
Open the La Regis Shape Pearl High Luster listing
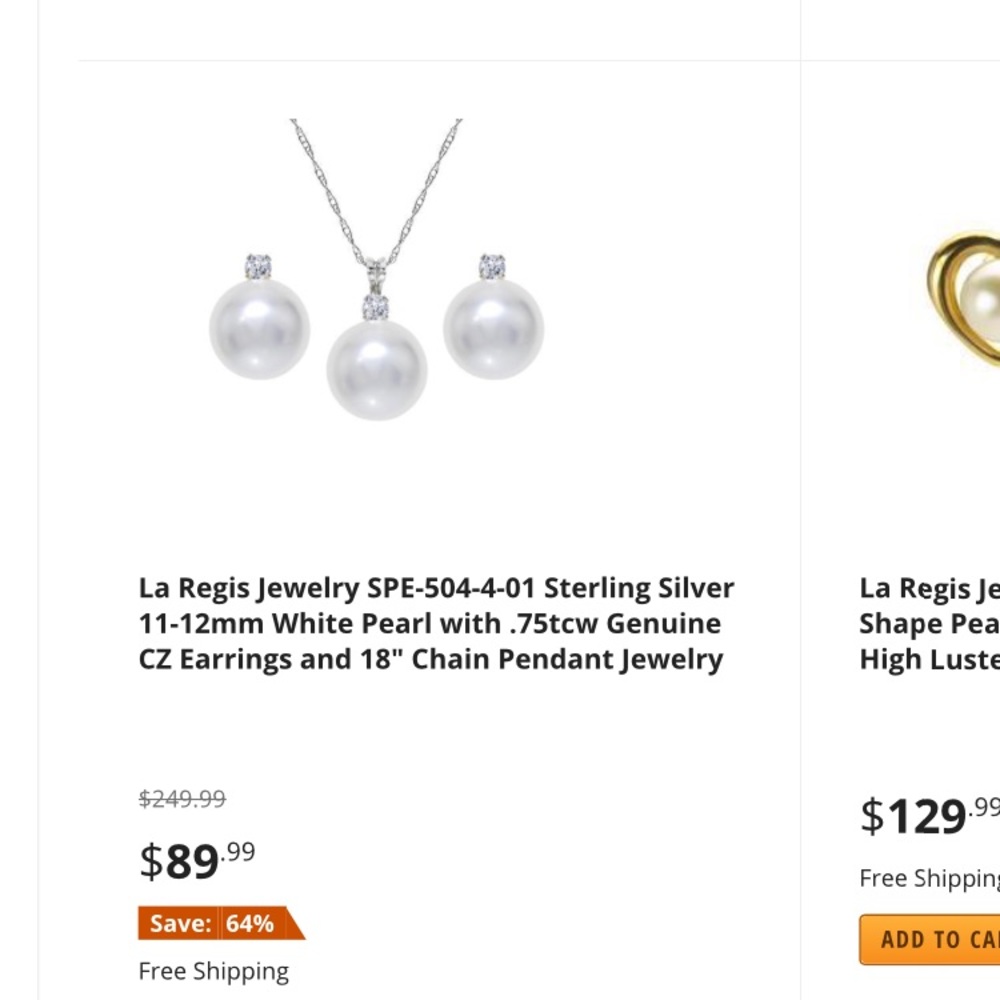click(925, 623)
